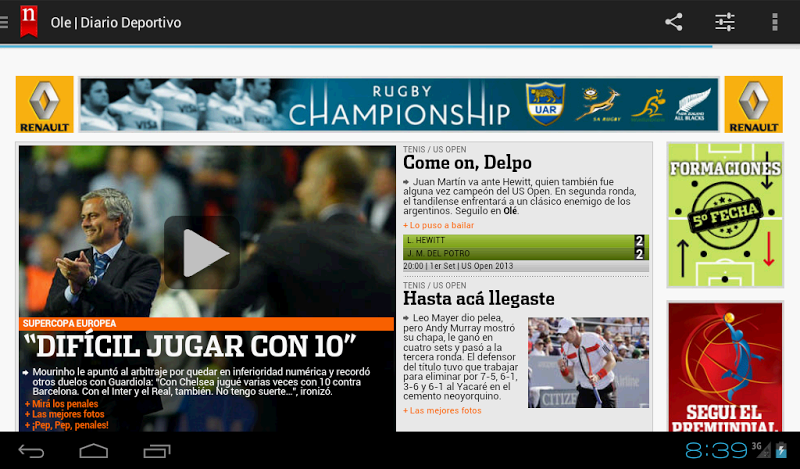Open the navigation drawer hamburger icon

click(4, 22)
